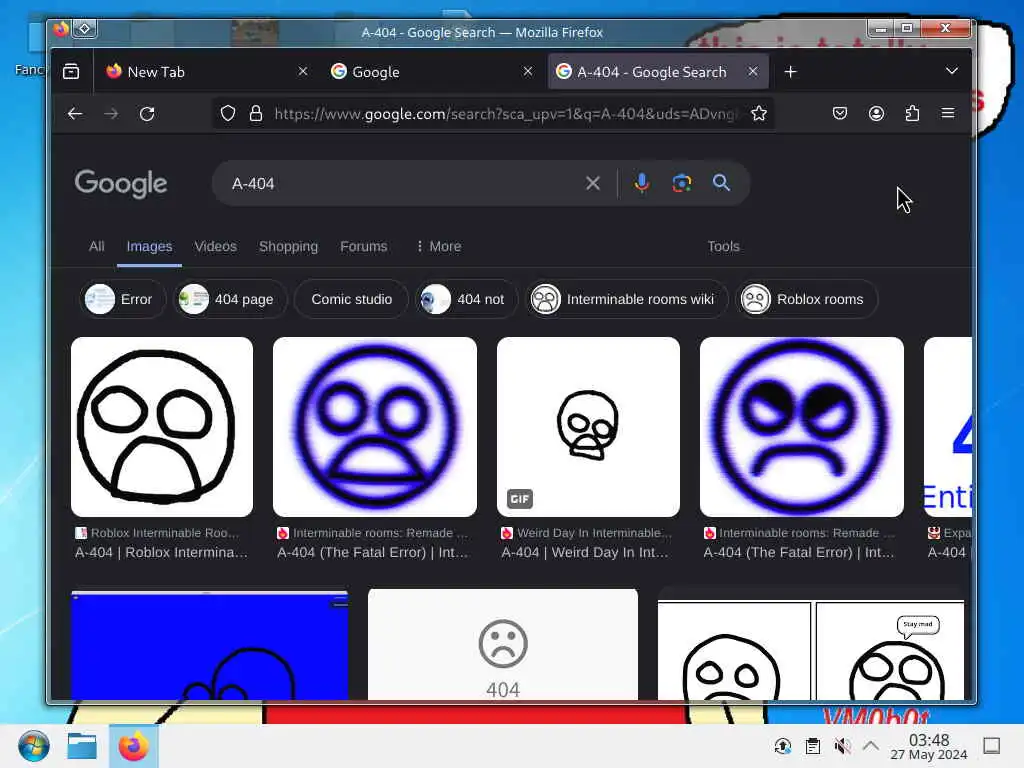Open the angry blue A-404 face image
Viewport: 1024px width, 768px height.
[x=802, y=426]
